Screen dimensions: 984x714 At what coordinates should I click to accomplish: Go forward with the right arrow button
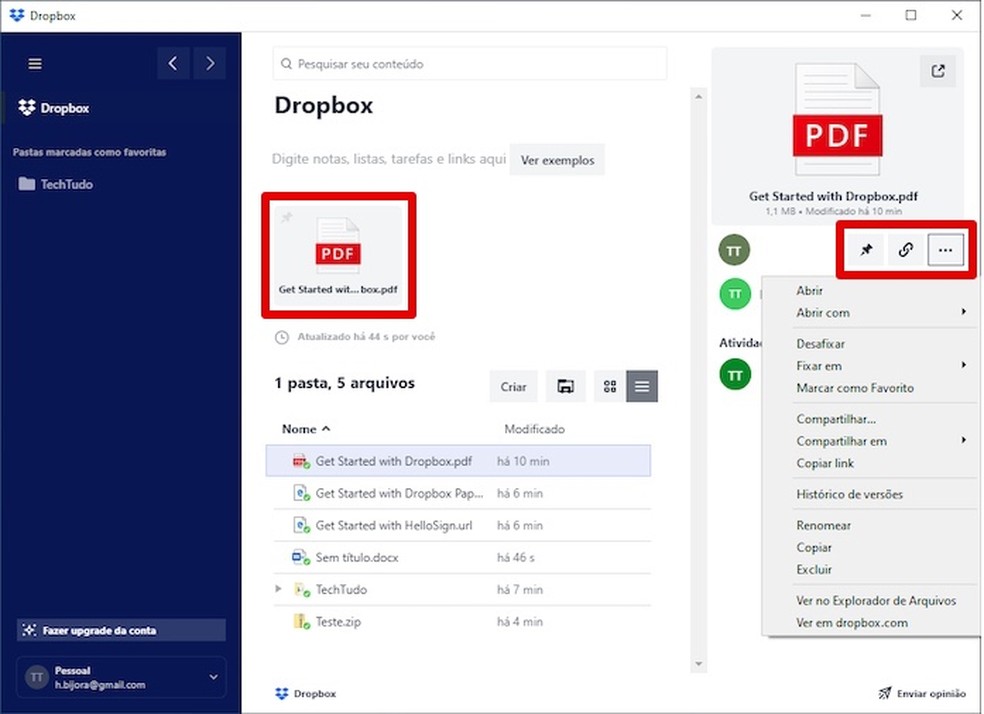pyautogui.click(x=209, y=64)
